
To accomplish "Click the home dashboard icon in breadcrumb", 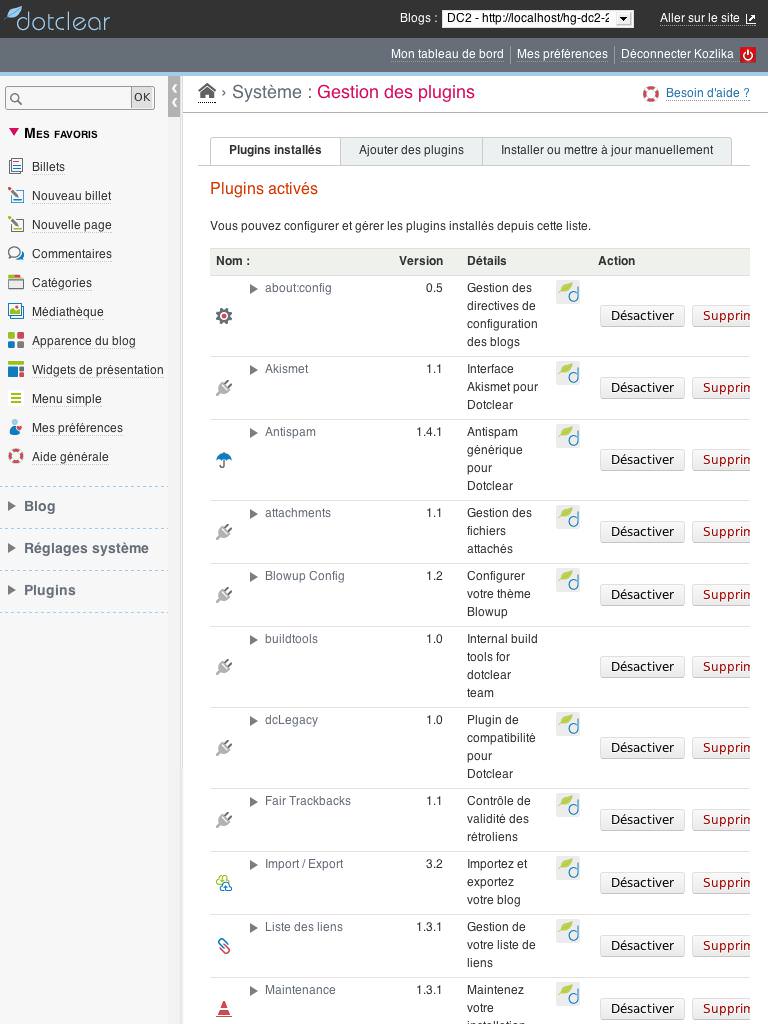I will 207,92.
